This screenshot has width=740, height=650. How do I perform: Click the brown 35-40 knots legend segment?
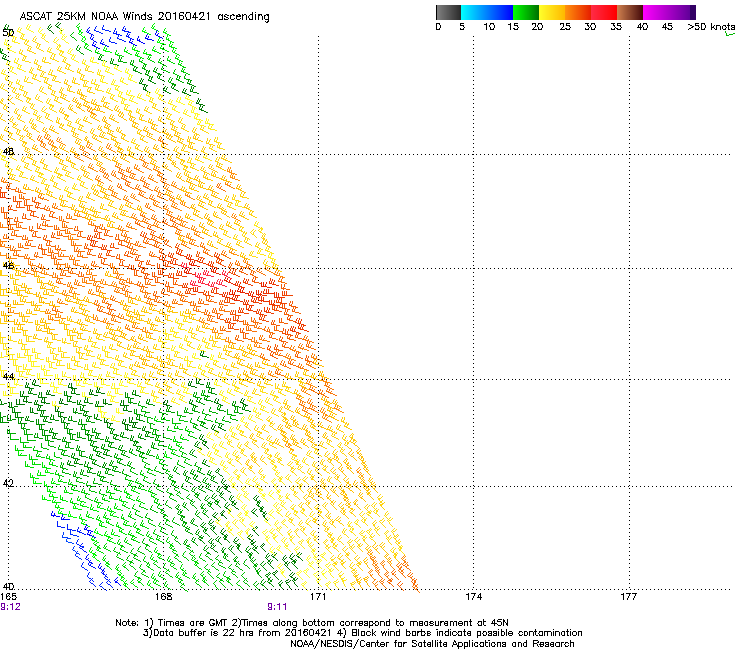point(630,12)
